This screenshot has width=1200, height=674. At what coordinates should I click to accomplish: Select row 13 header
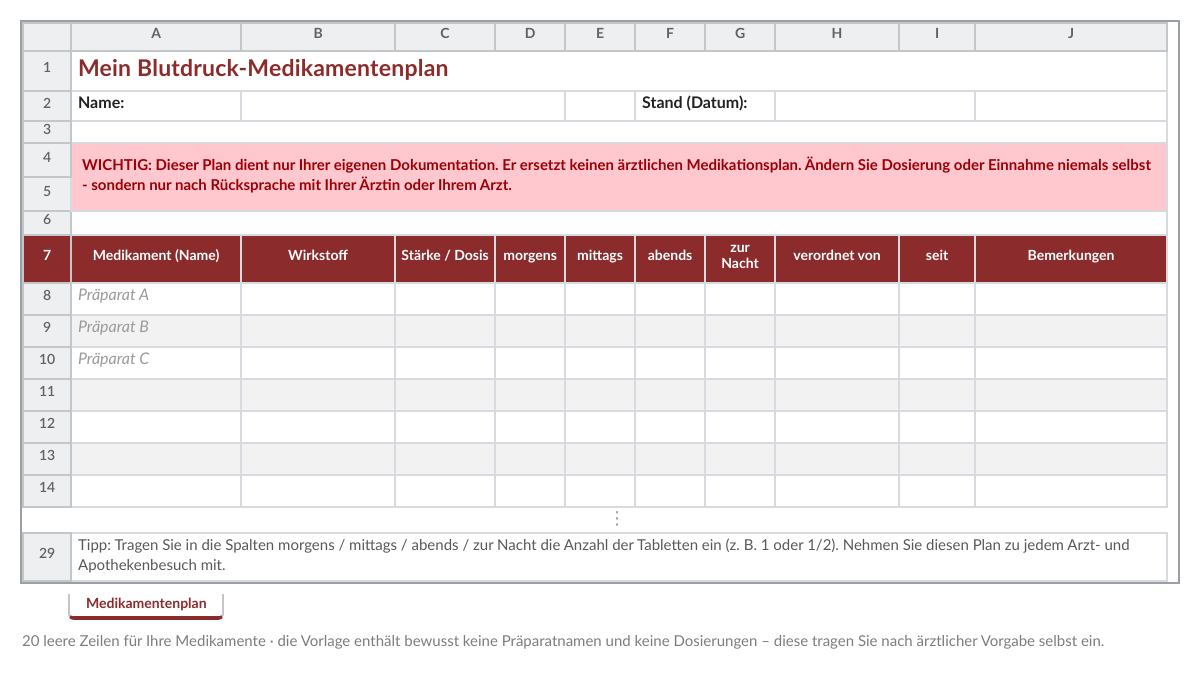[x=47, y=457]
